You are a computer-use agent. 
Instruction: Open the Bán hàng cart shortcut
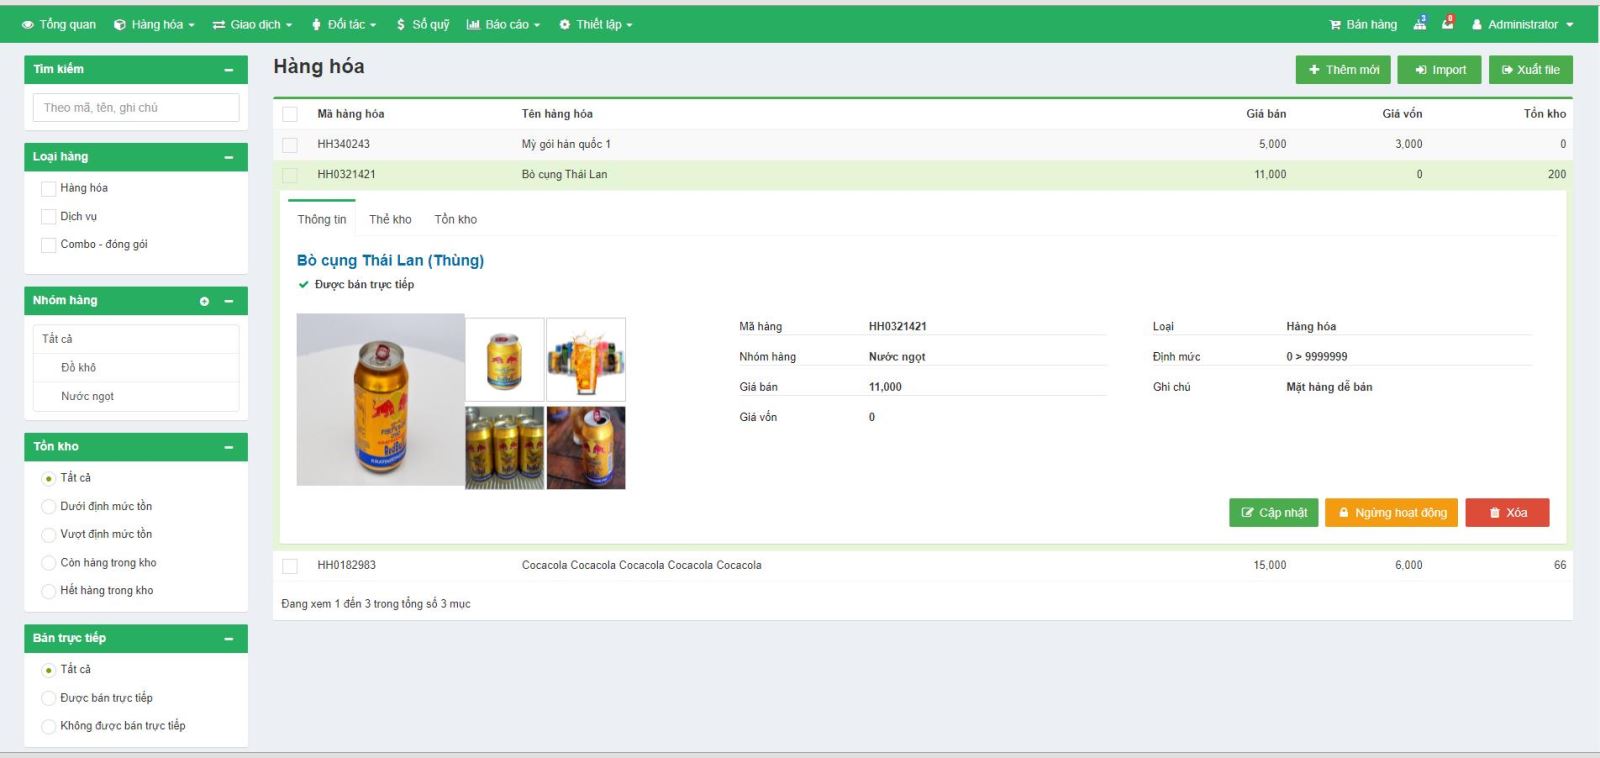coord(1362,24)
